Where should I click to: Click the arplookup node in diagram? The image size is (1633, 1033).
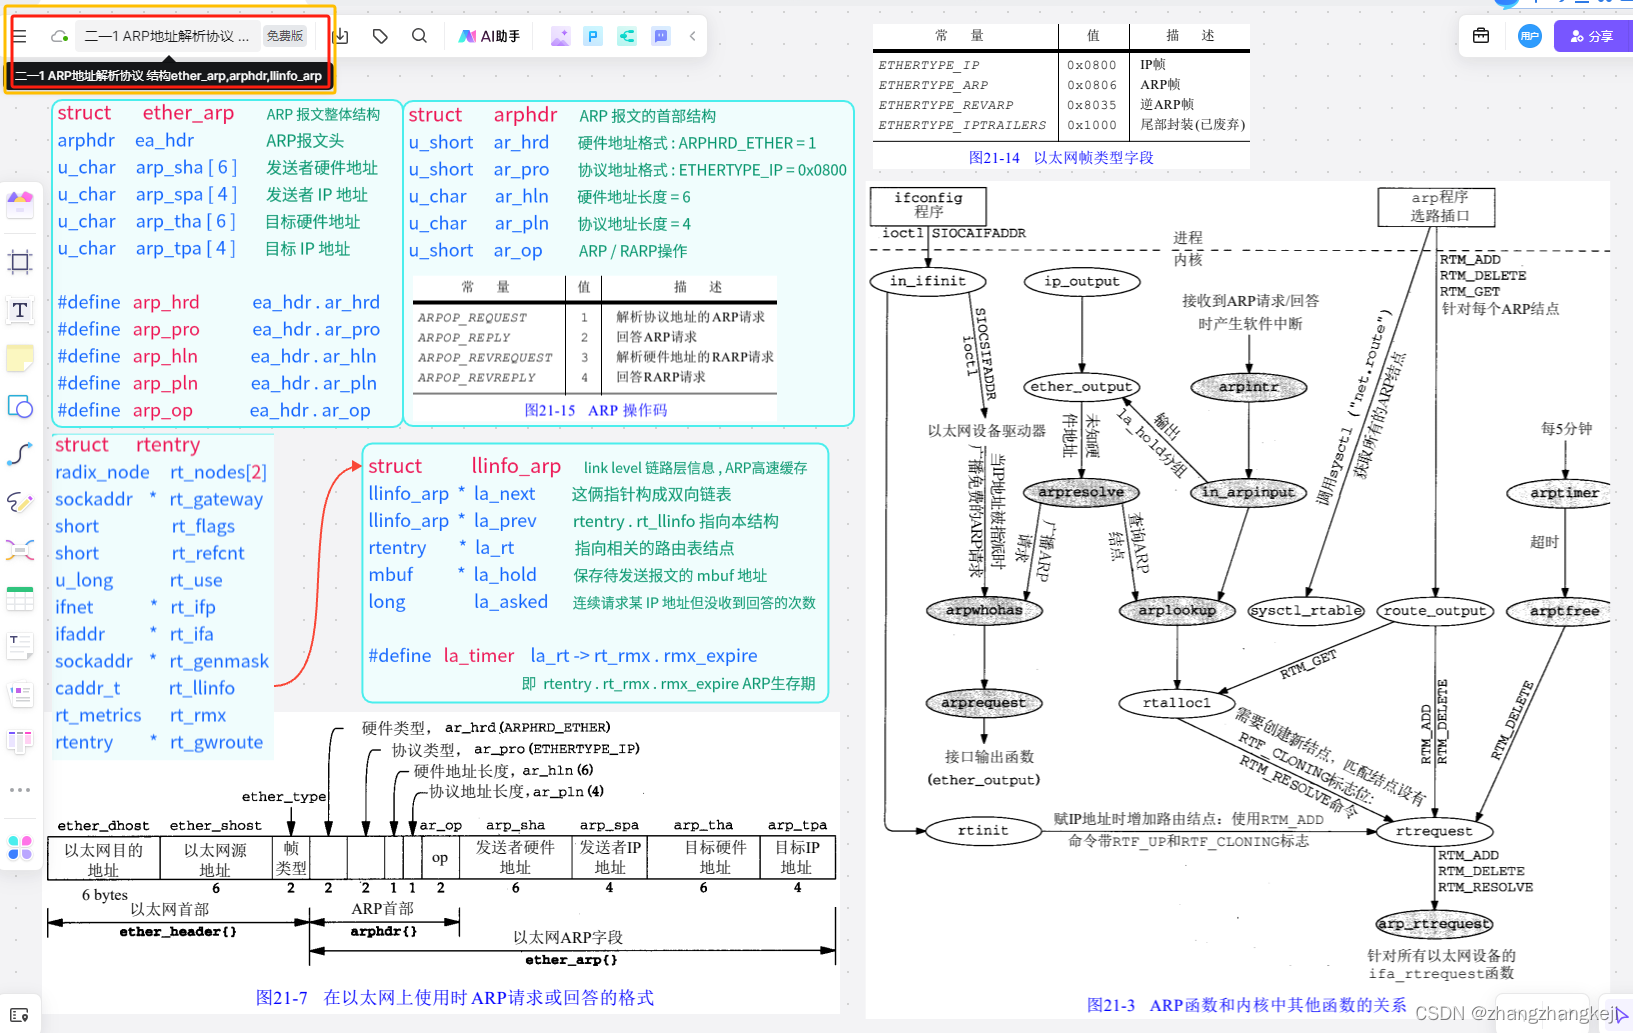tap(1177, 610)
